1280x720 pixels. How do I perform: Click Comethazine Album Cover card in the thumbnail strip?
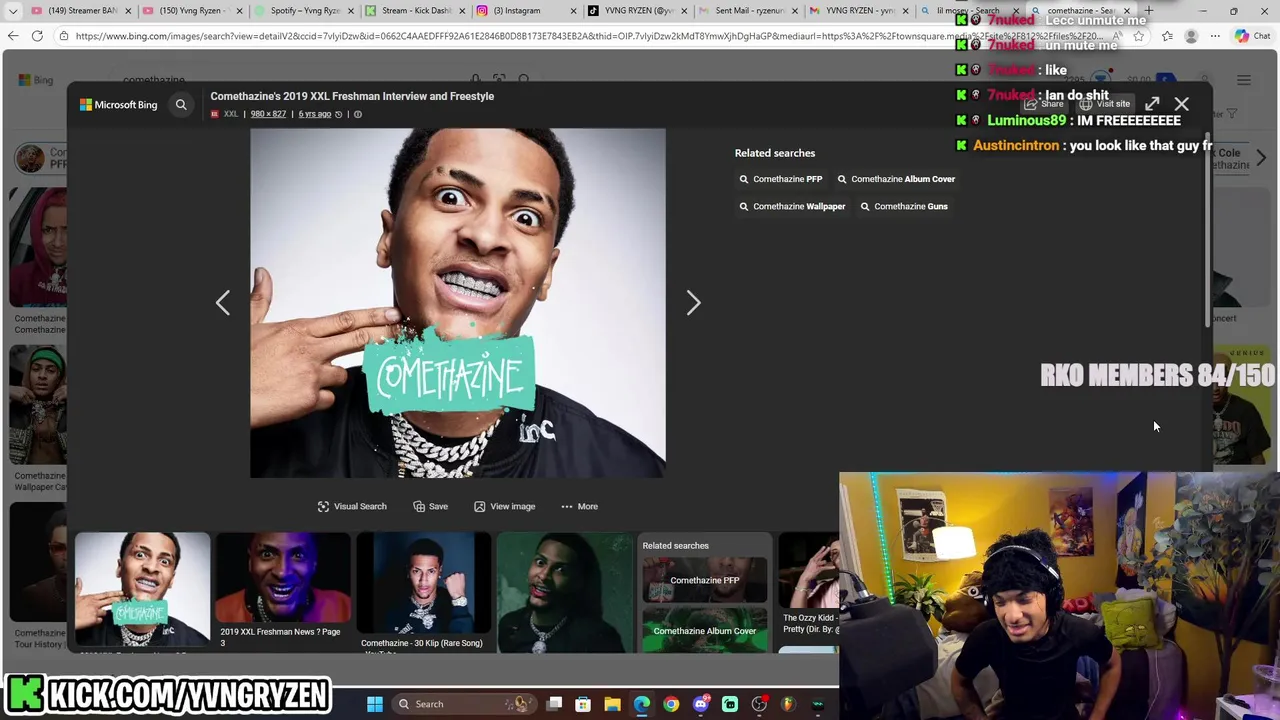705,630
